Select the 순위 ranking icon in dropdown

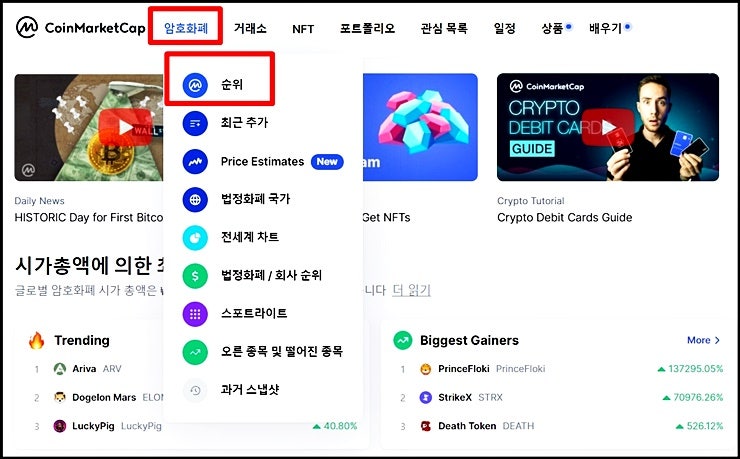click(x=195, y=85)
